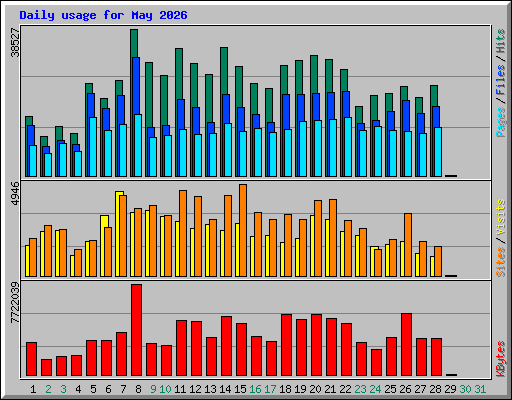Click the red KBytes bar for day 2

point(46,368)
